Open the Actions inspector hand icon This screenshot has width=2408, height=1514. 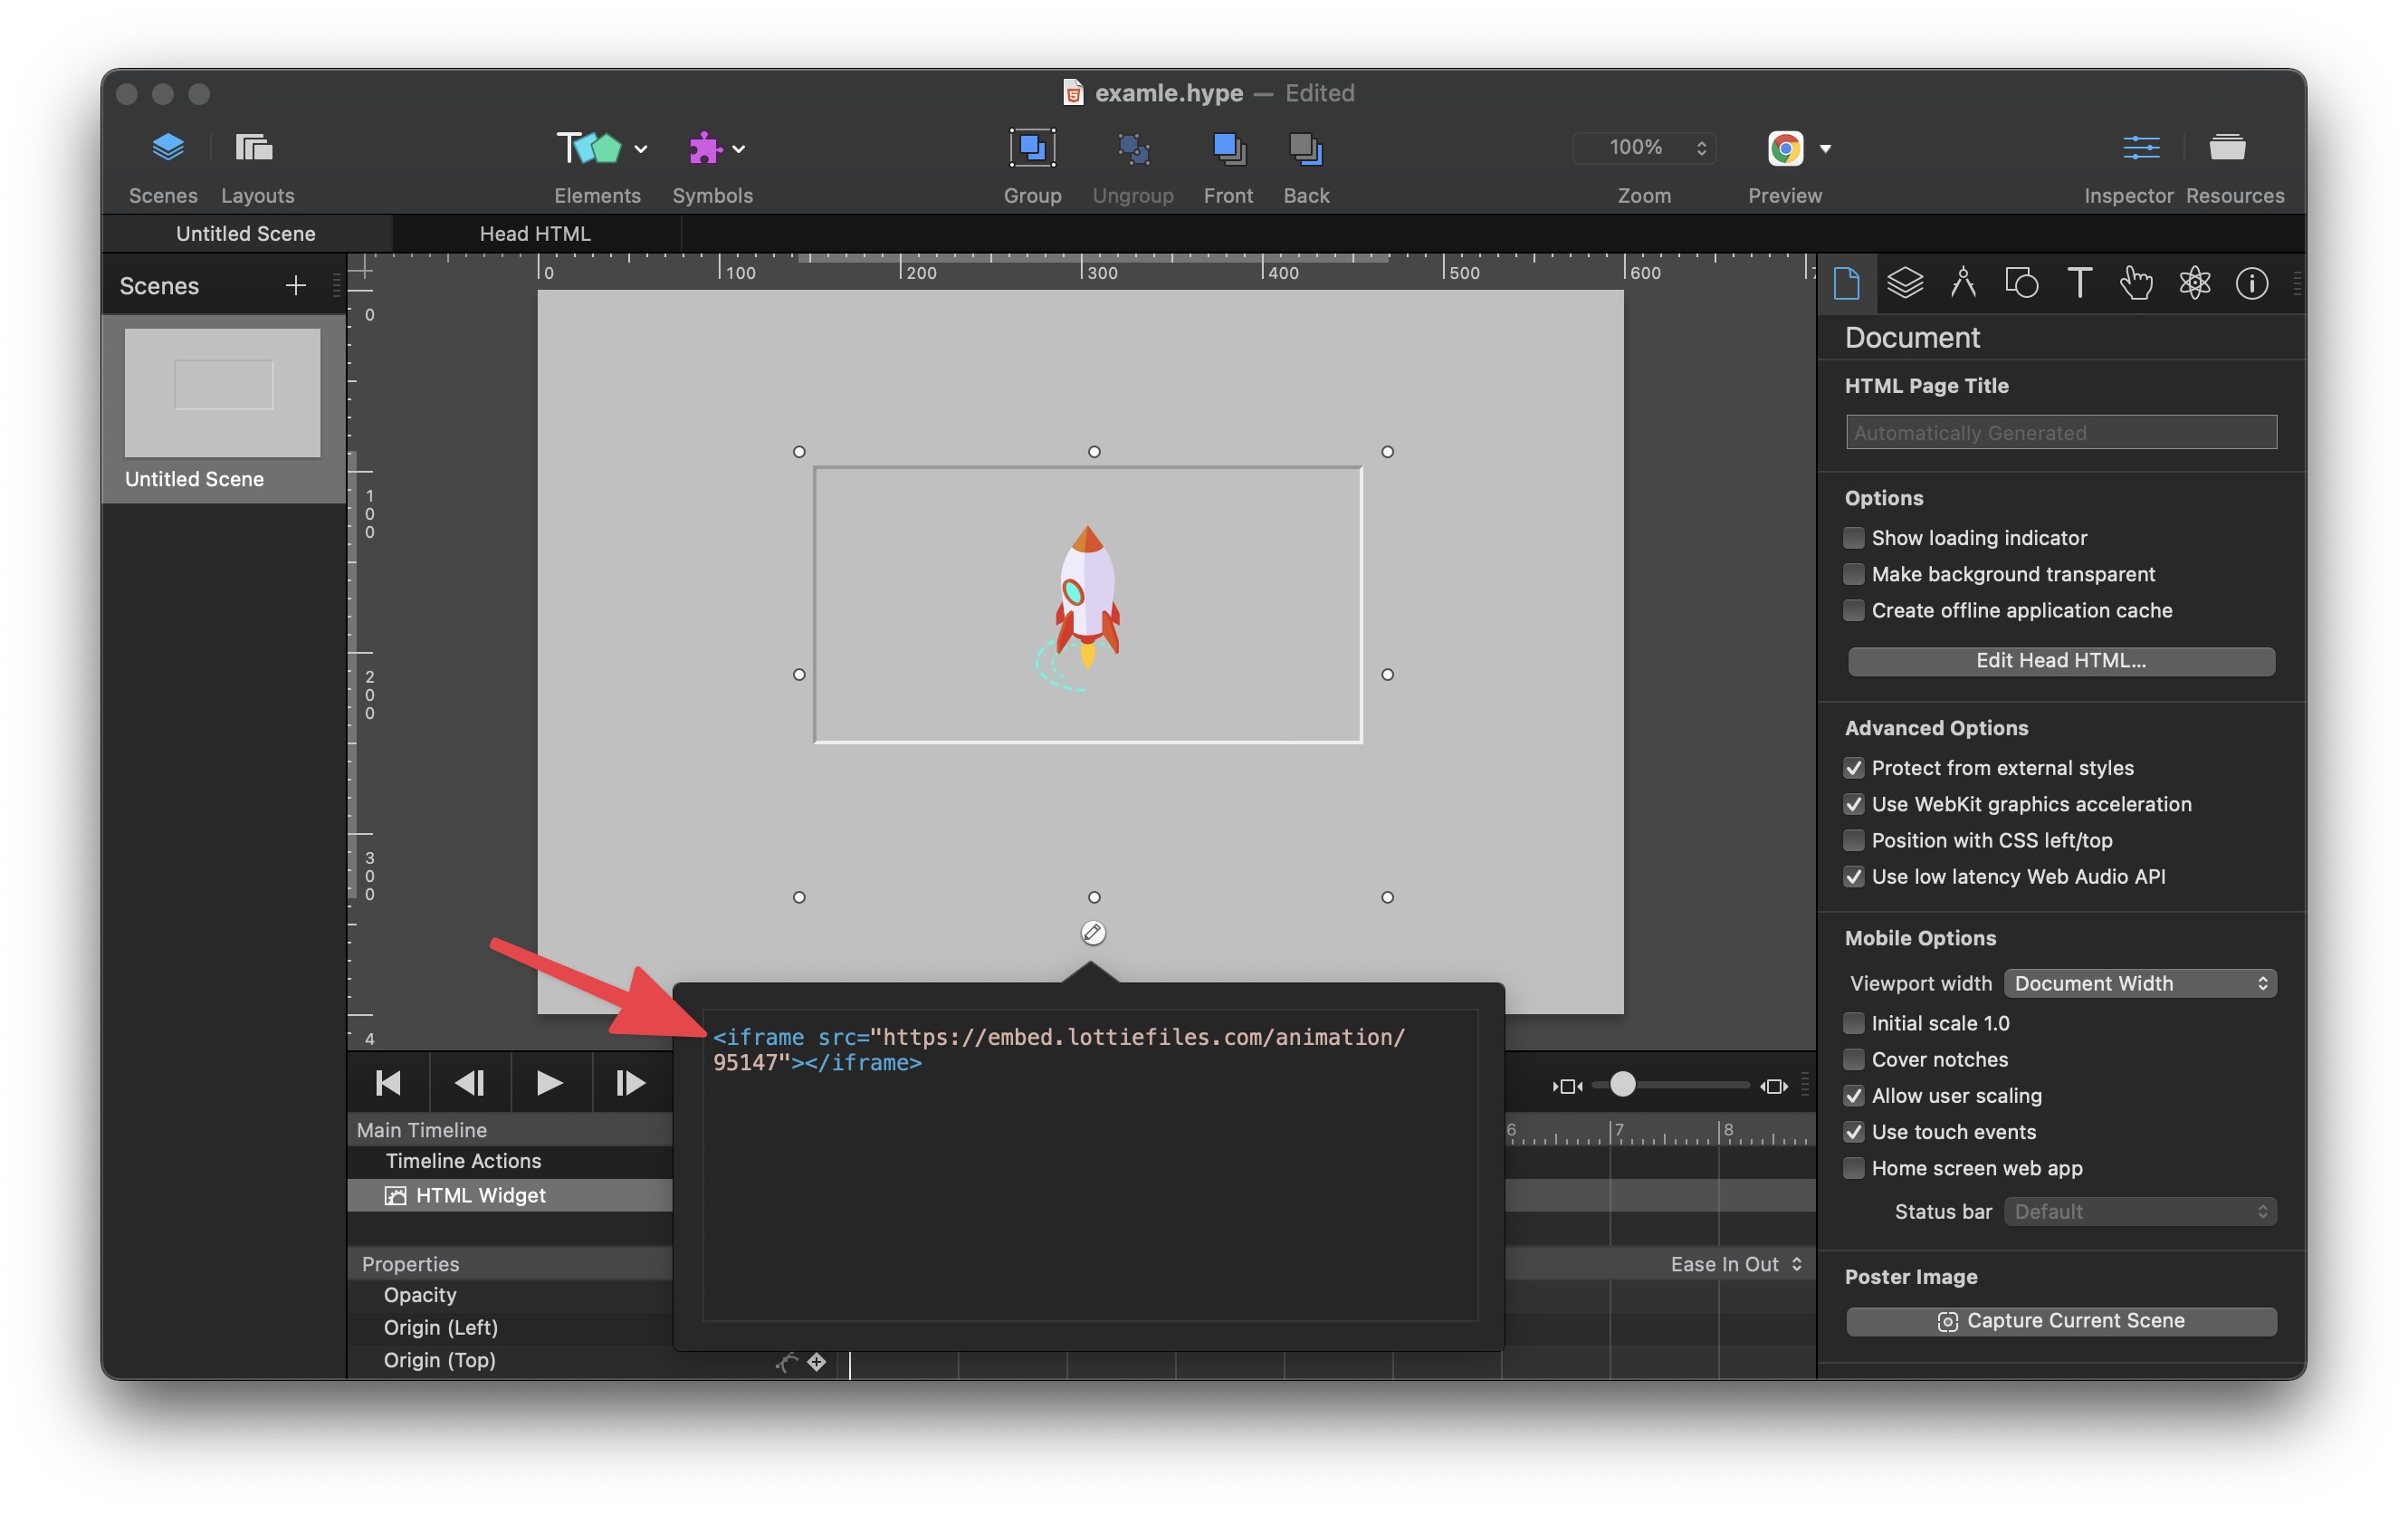[x=2136, y=283]
